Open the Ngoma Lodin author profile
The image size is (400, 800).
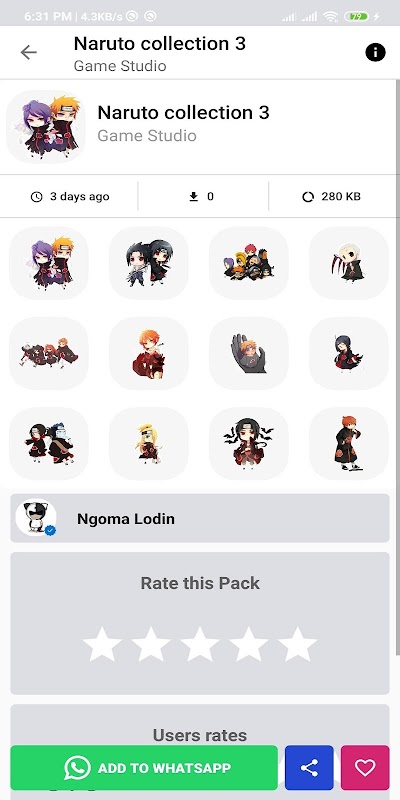tap(200, 518)
